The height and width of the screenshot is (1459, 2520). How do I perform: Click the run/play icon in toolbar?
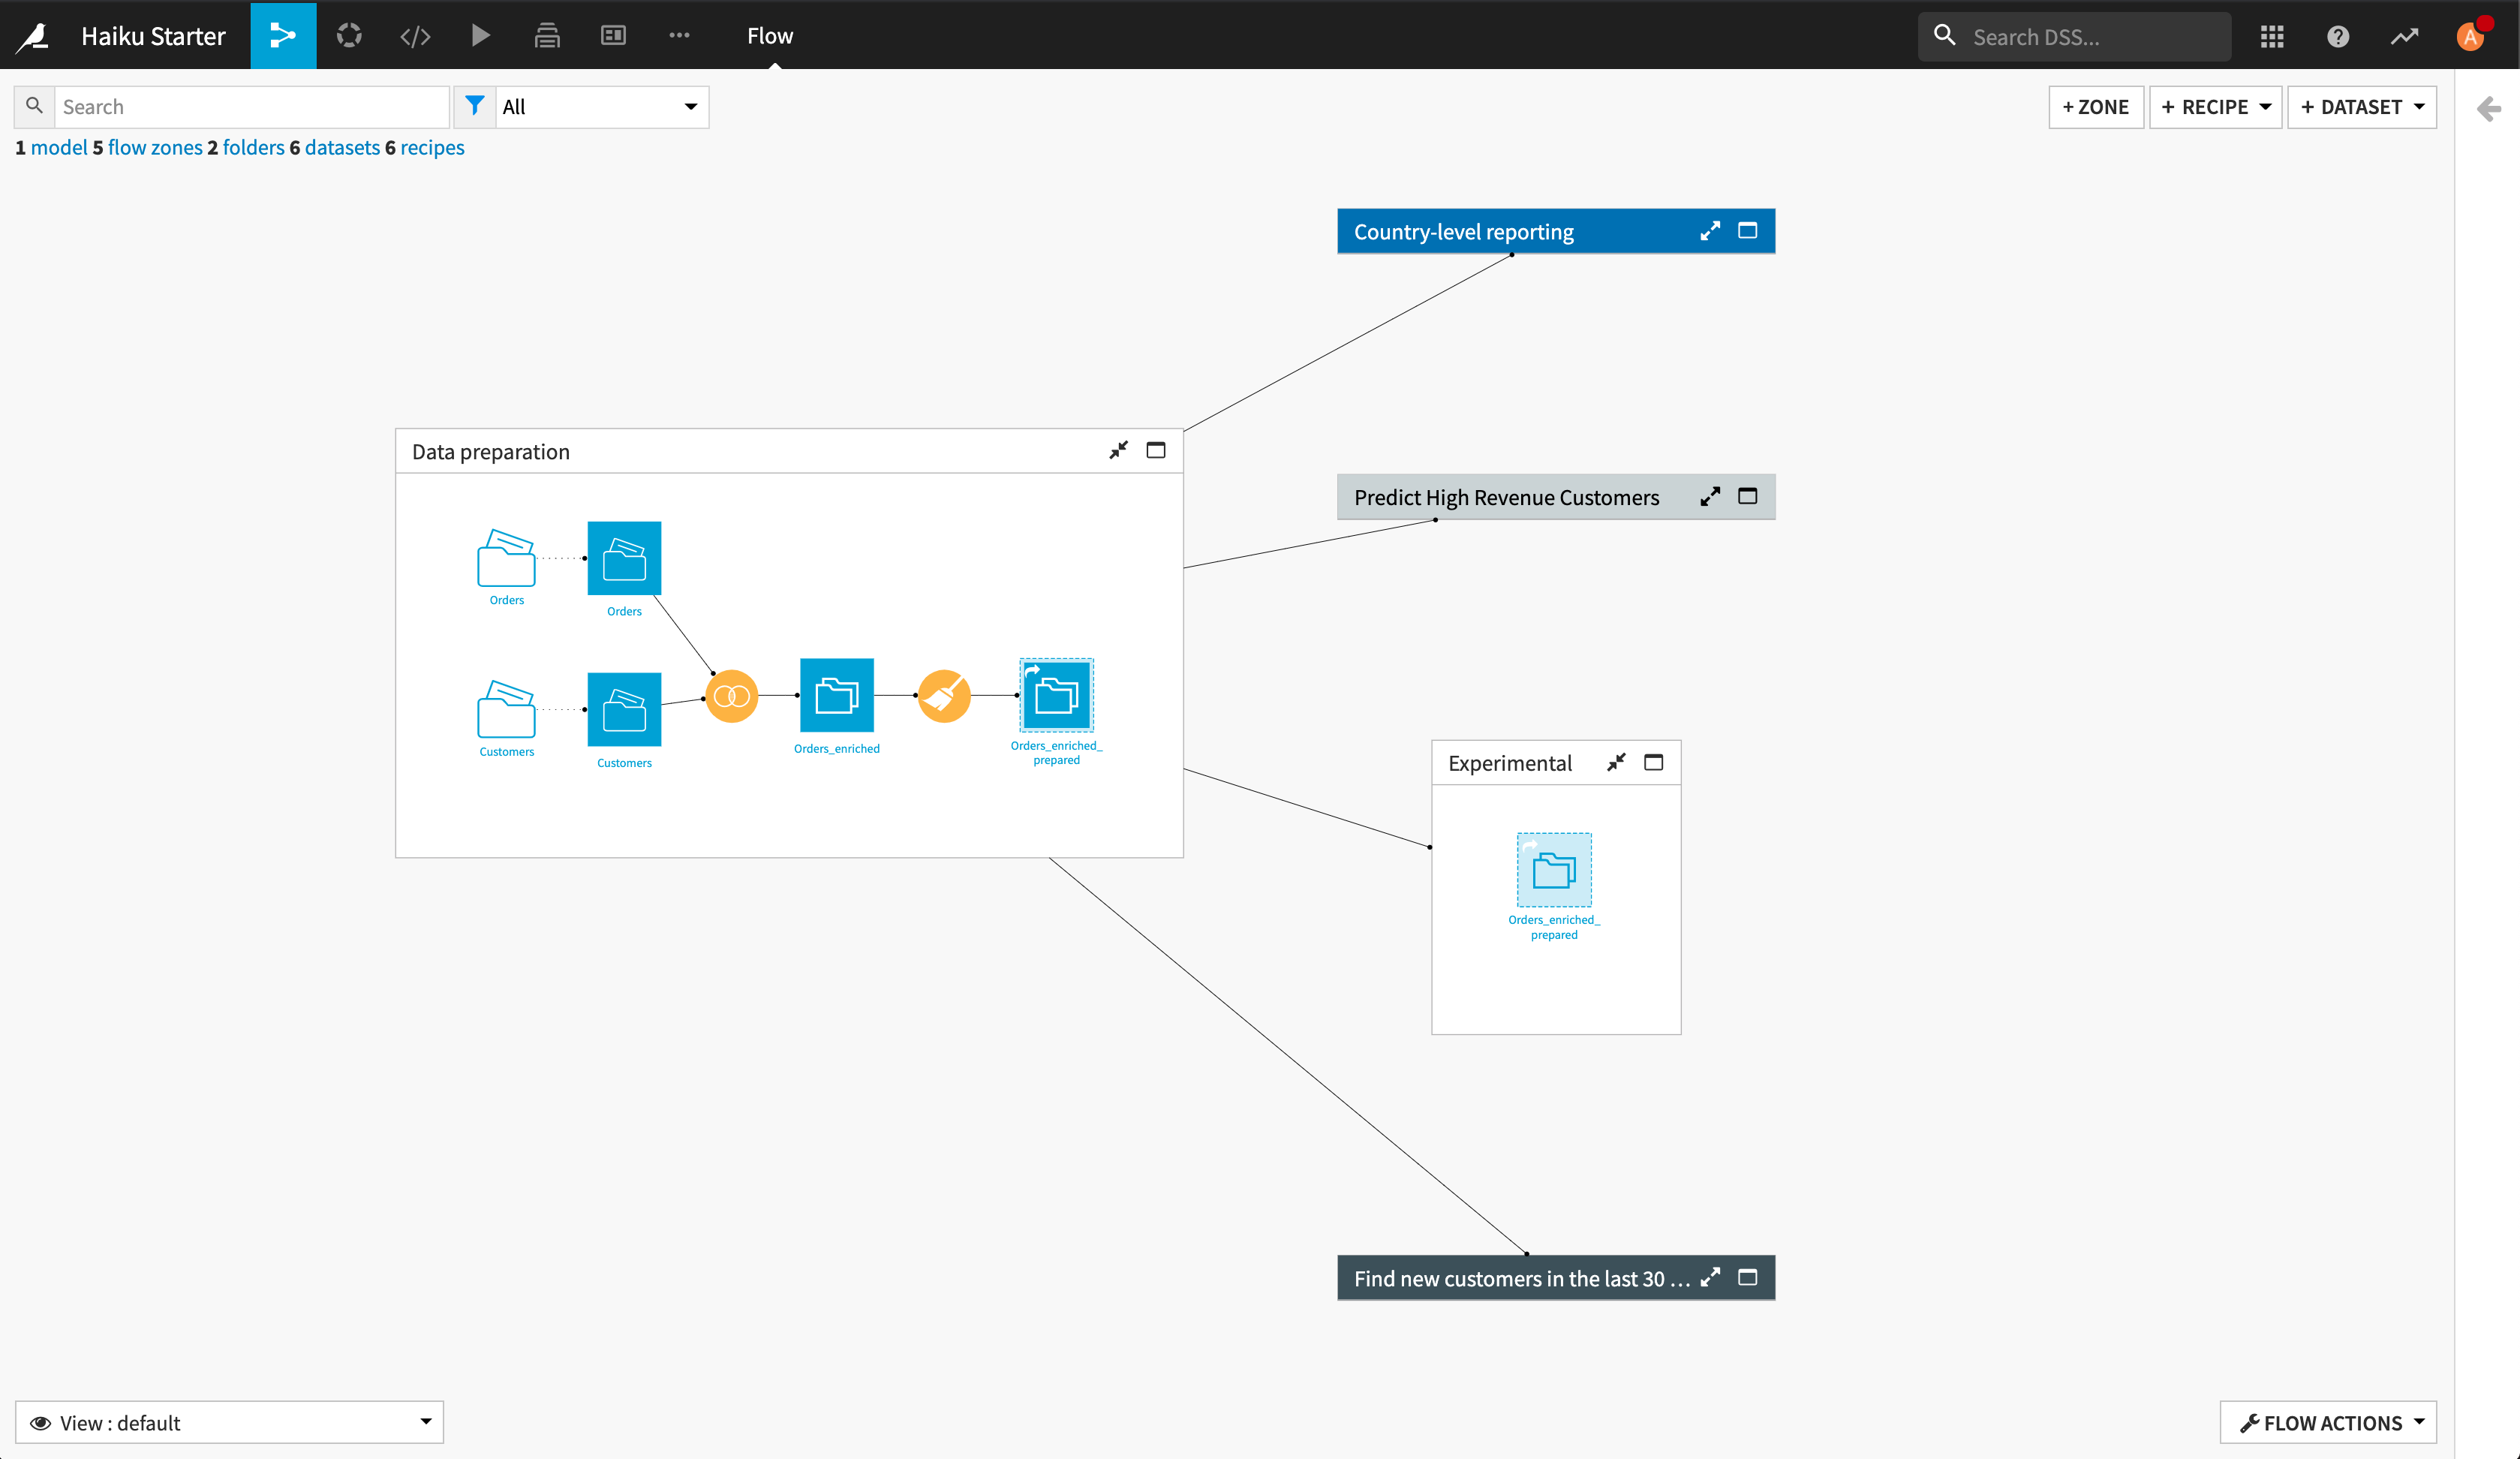point(481,35)
